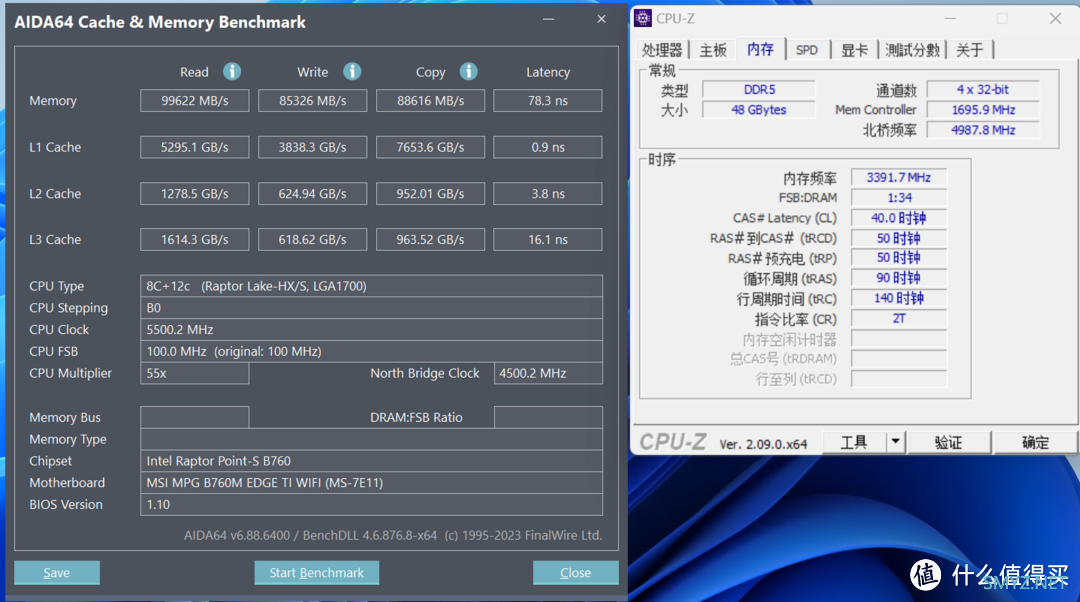Click the Motherboard field MSI MPG B760M EDGE
Screen dimensions: 1080x602
(x=371, y=483)
